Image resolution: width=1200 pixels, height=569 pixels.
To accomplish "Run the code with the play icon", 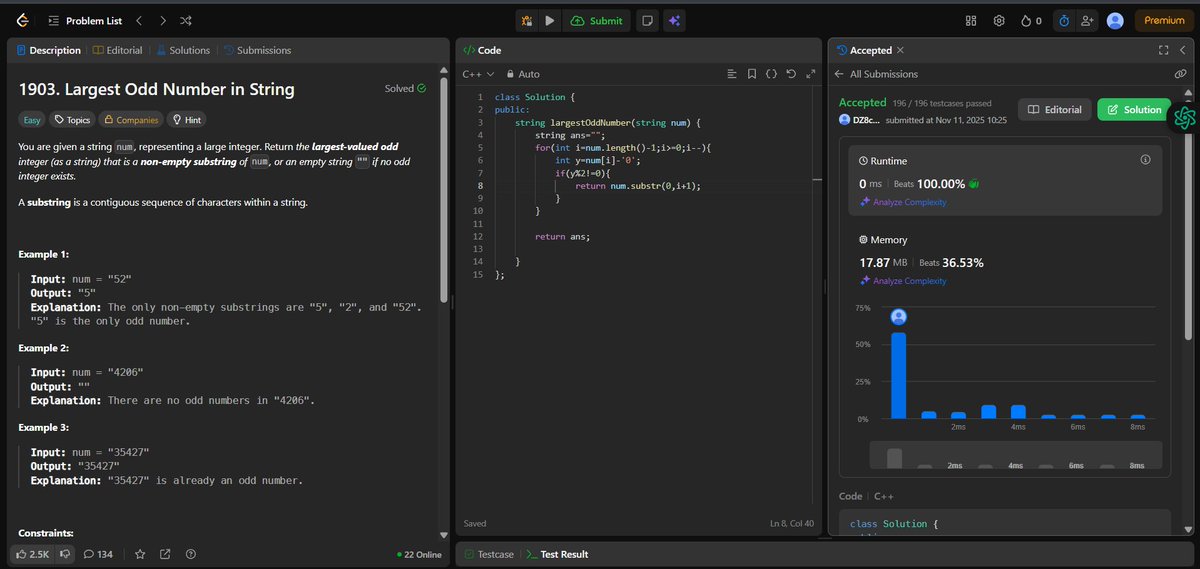I will tap(550, 20).
